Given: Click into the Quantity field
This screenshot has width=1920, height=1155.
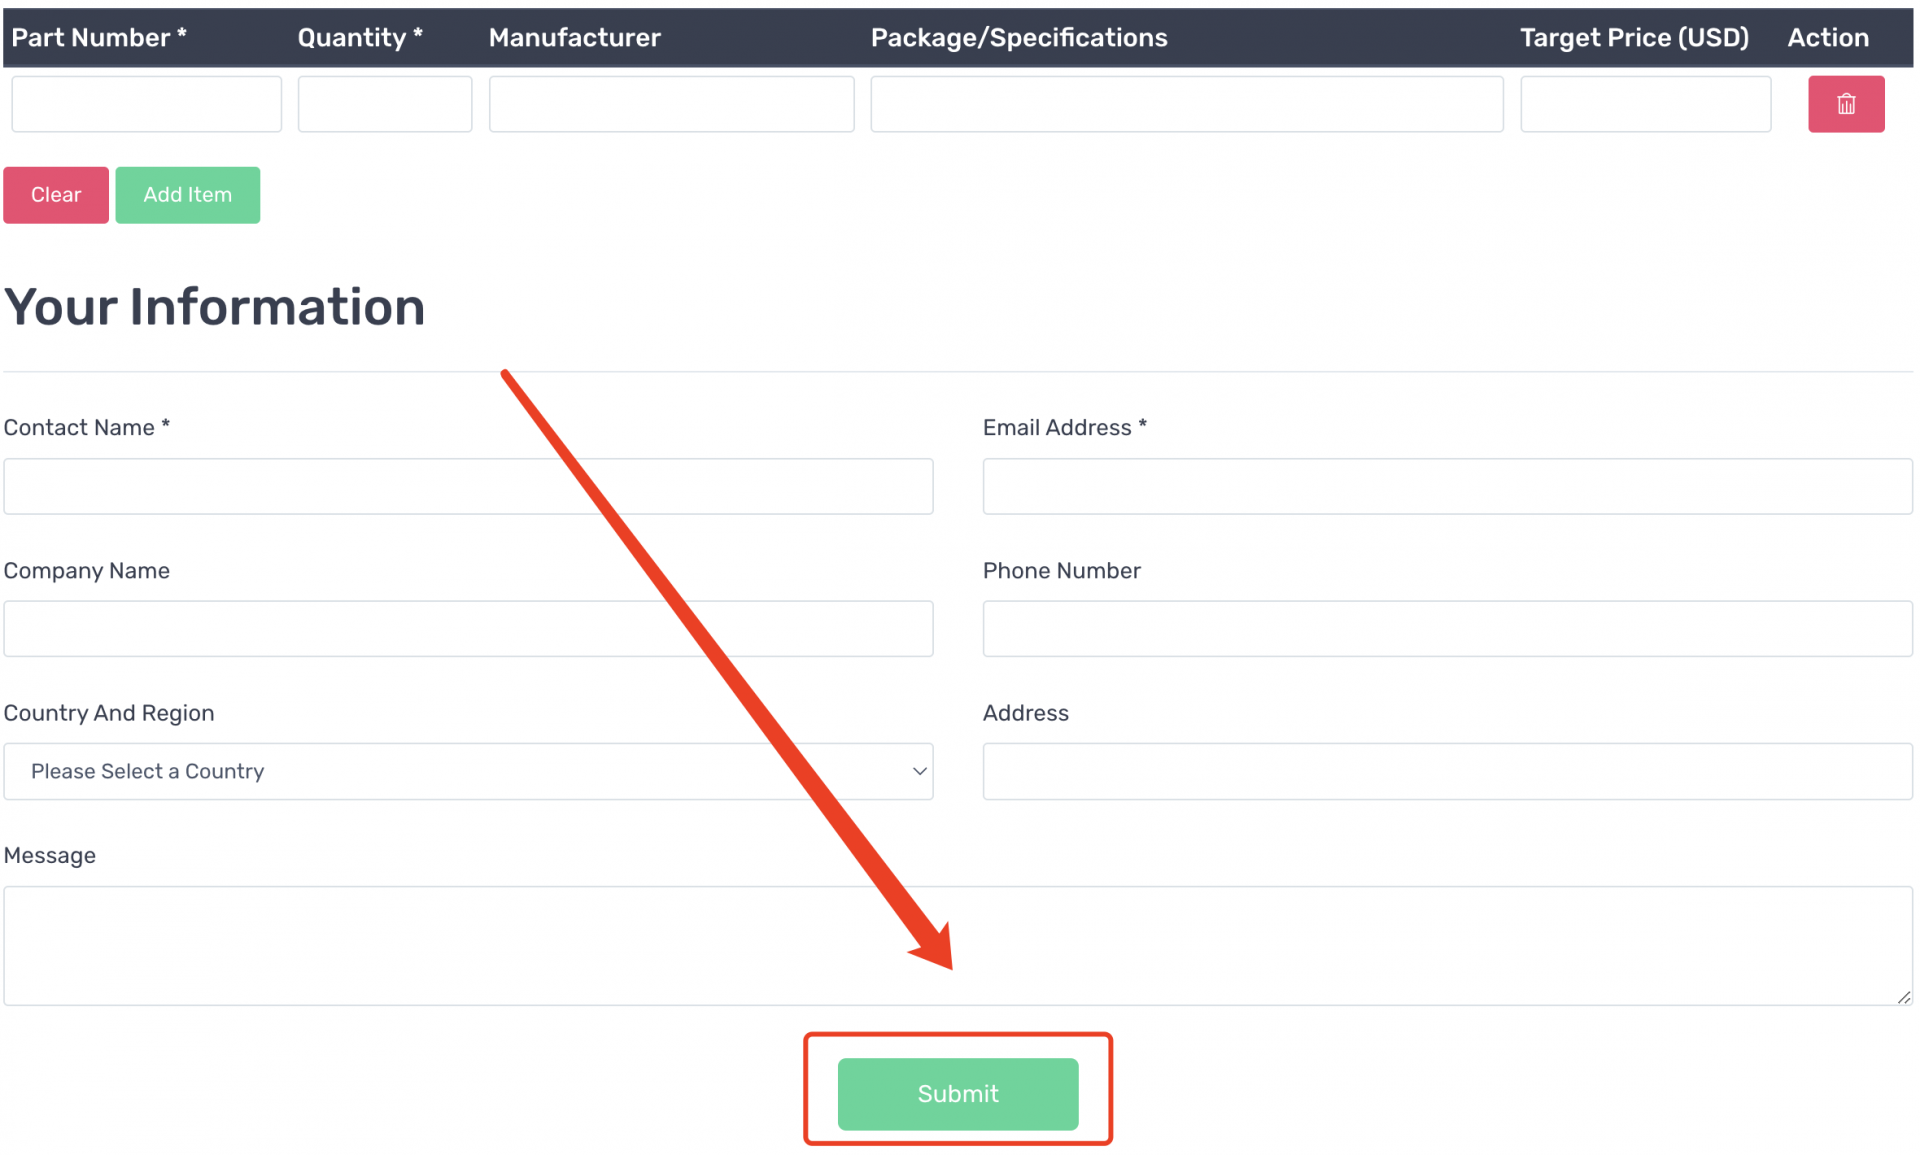Looking at the screenshot, I should pos(384,104).
